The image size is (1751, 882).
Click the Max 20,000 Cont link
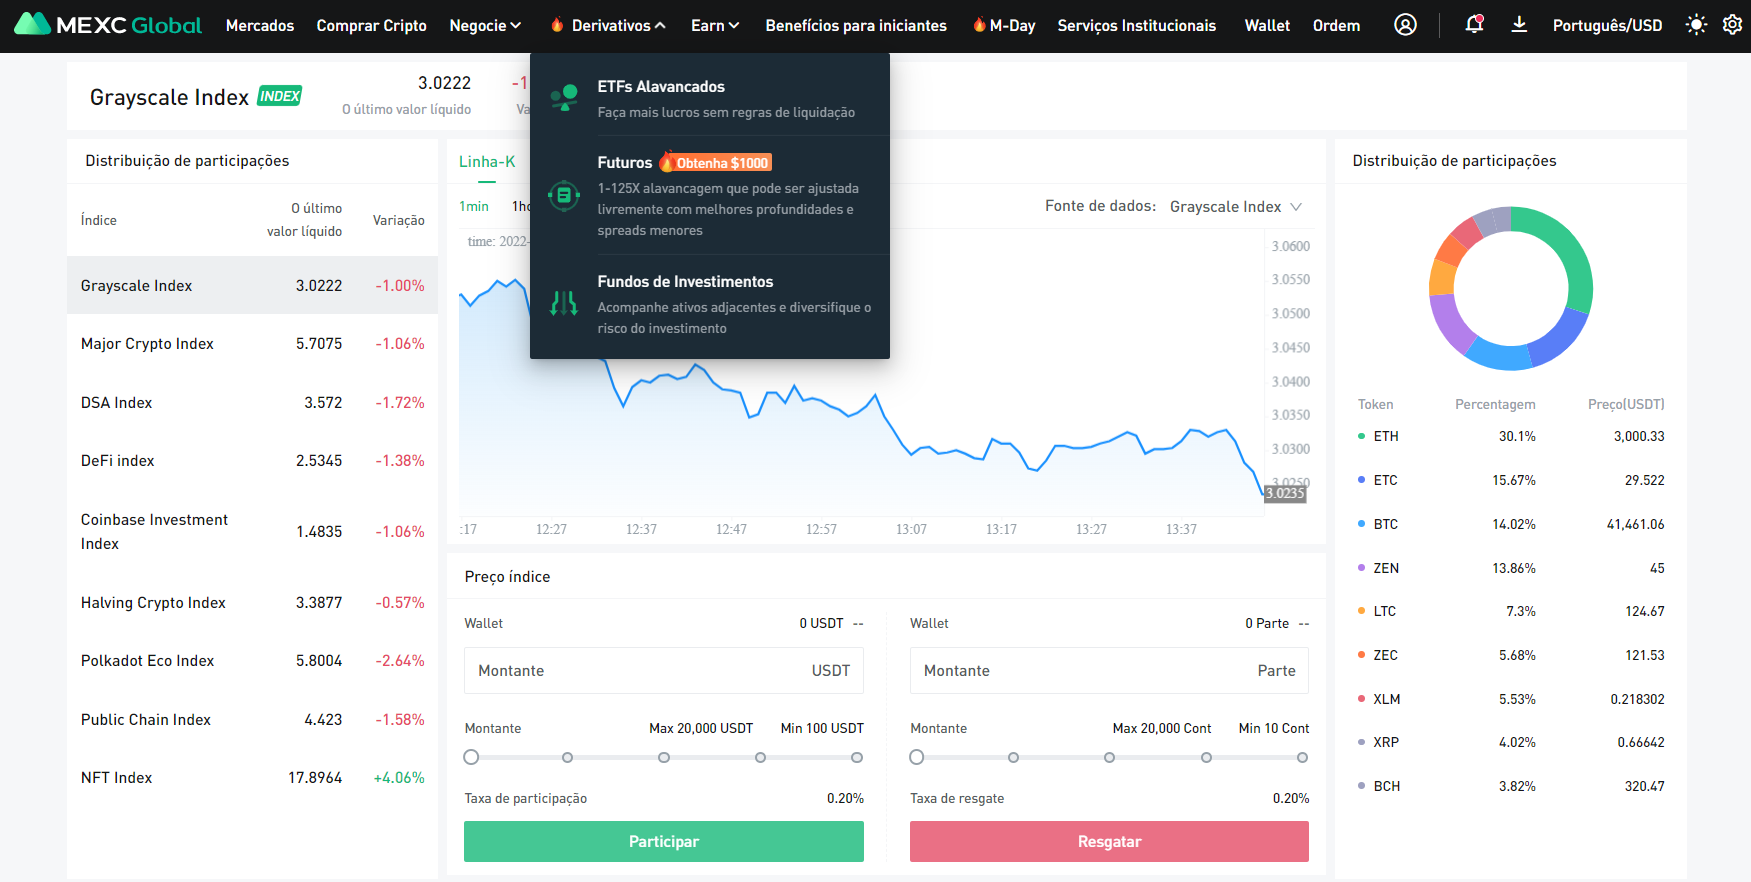[x=1162, y=728]
